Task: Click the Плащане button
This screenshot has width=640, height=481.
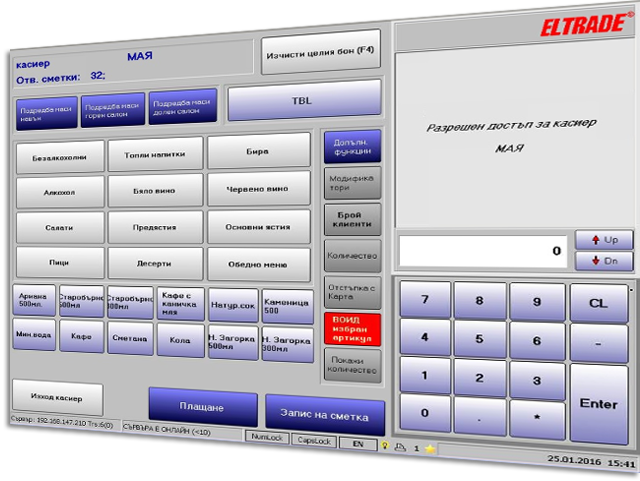Action: 203,407
